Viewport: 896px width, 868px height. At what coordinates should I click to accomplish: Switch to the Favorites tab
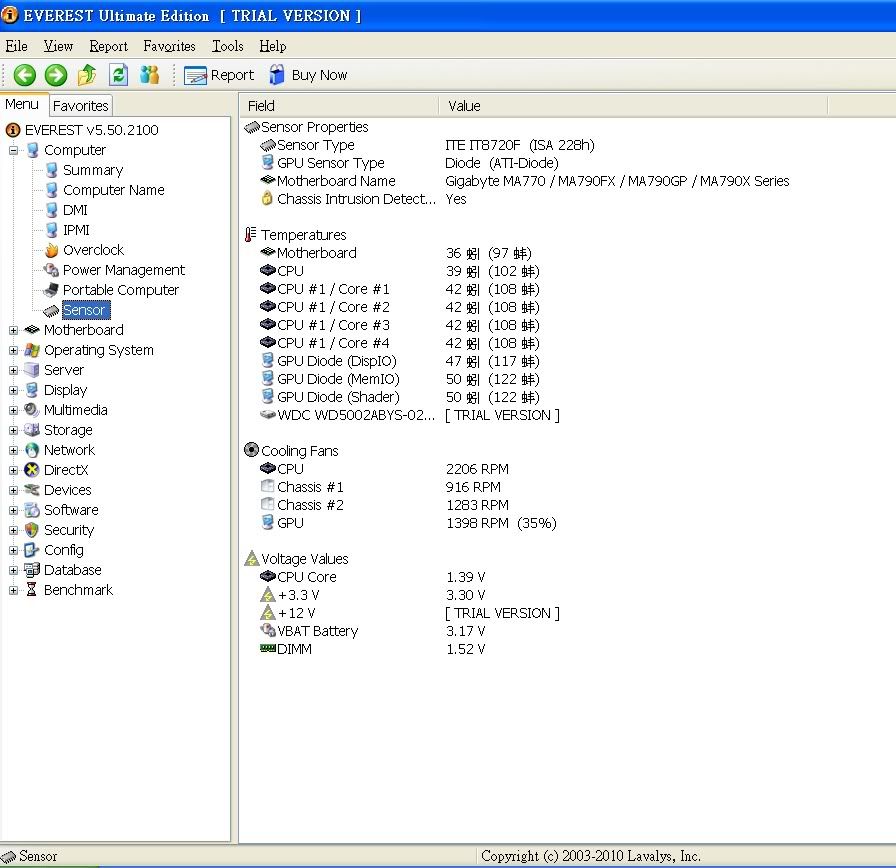[x=80, y=105]
